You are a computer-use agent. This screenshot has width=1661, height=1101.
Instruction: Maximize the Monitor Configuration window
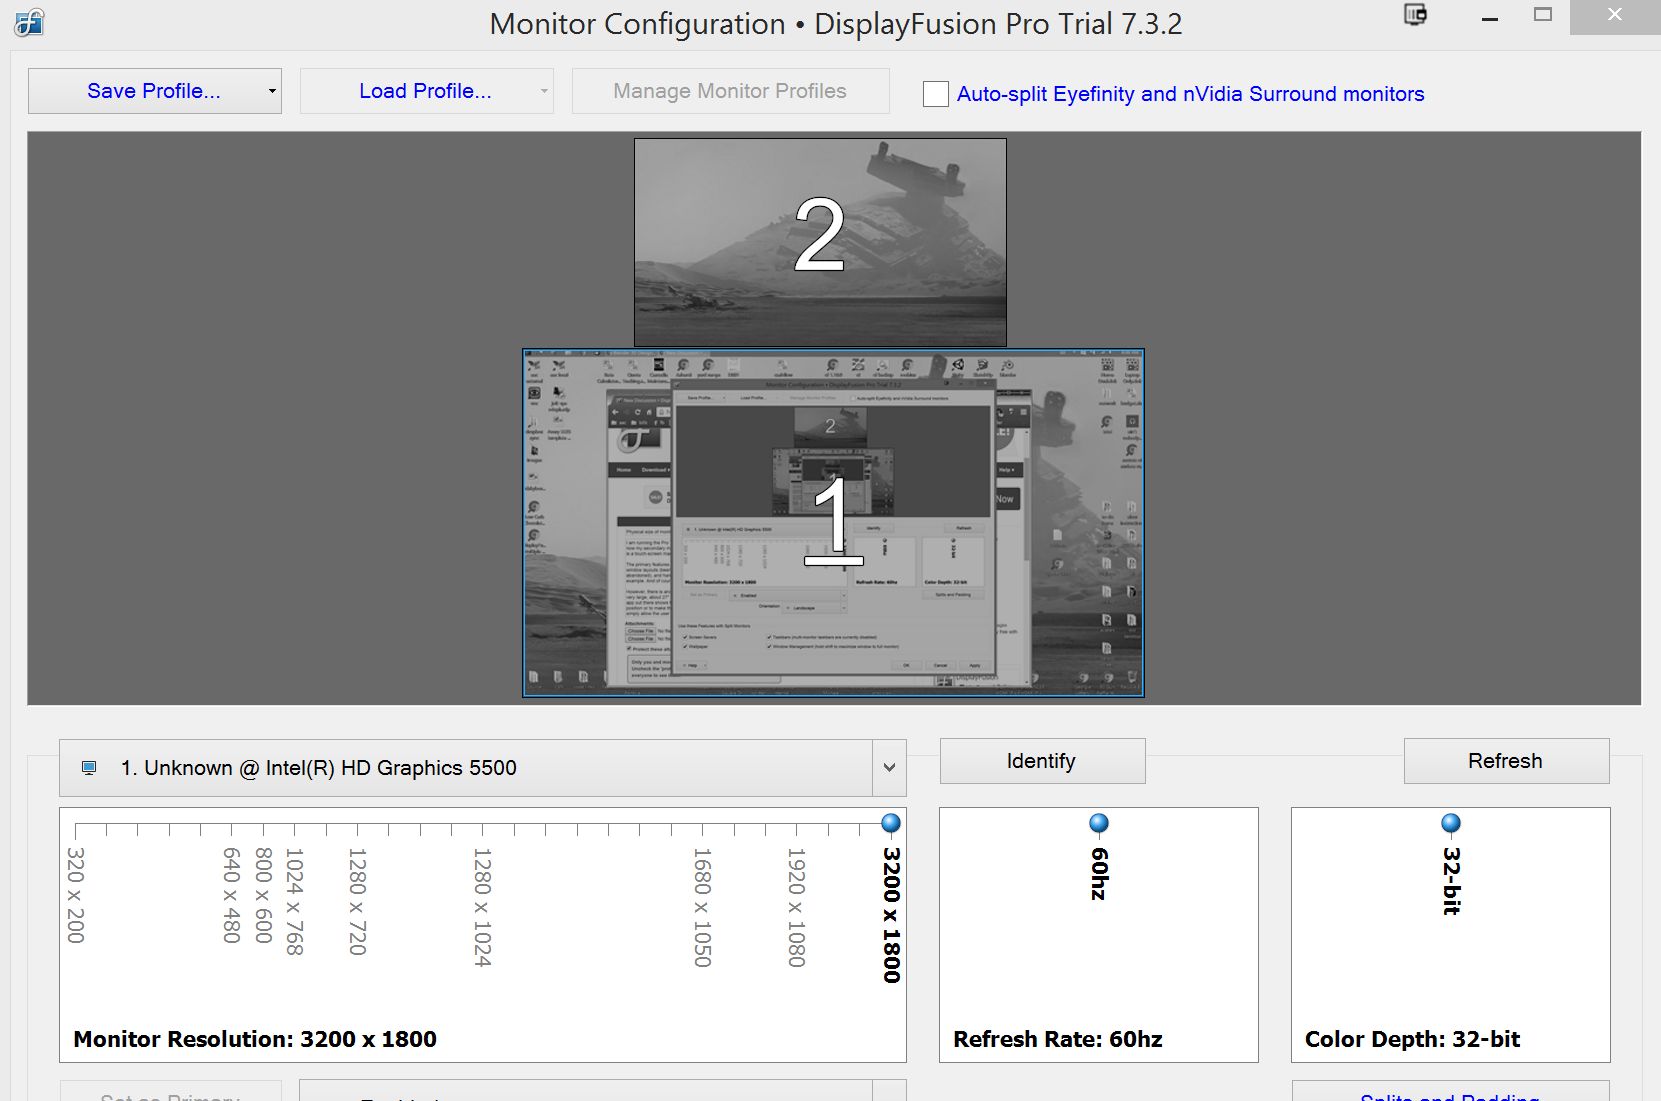point(1543,15)
